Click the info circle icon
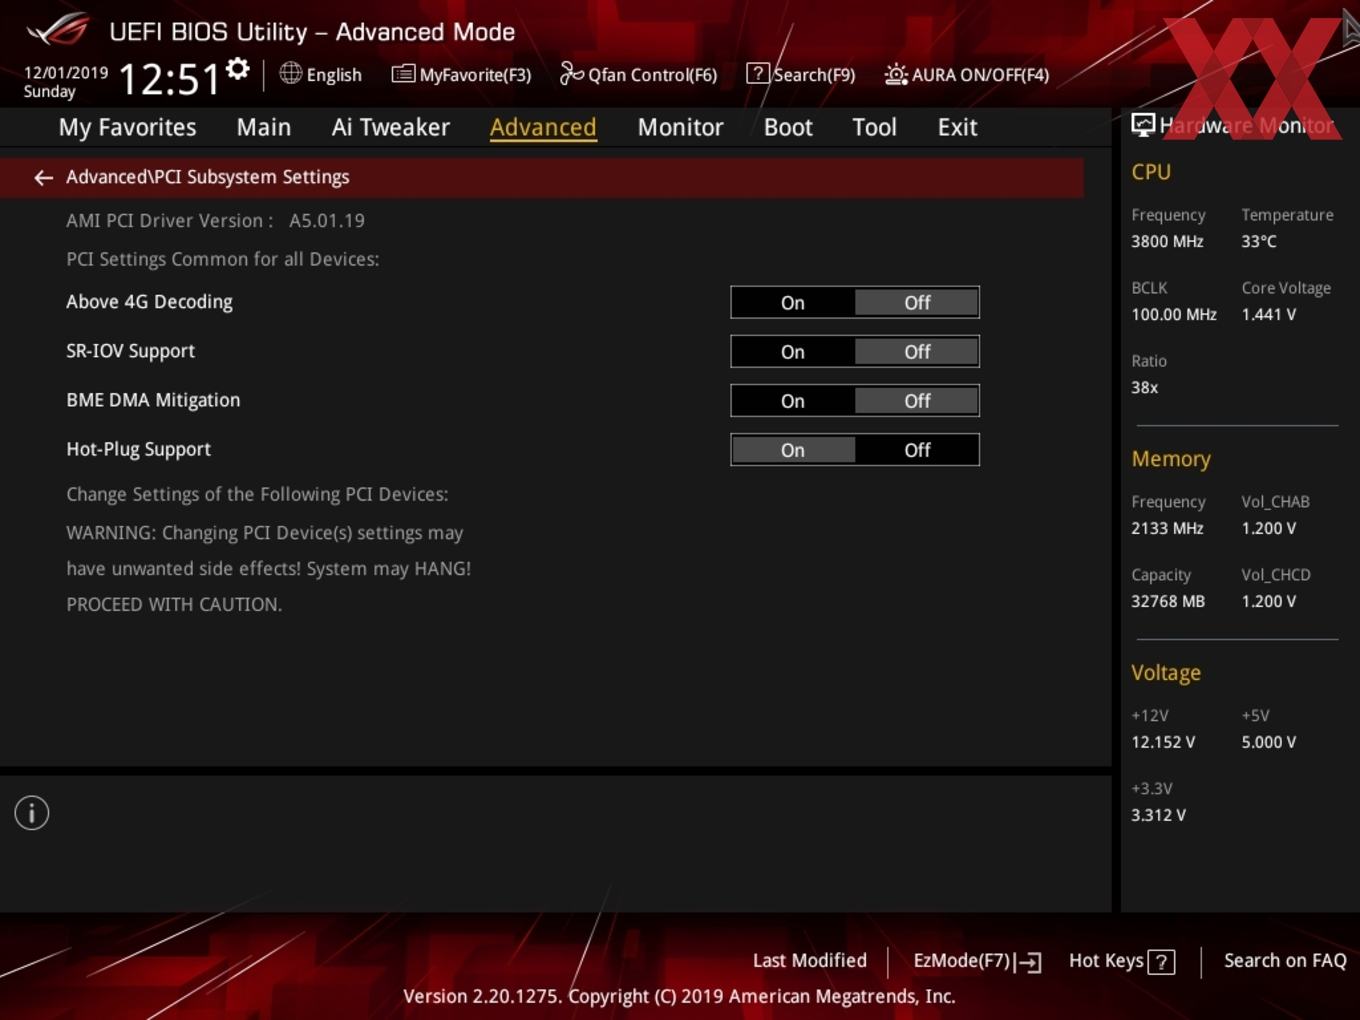Screen dimensions: 1360x1020 point(32,813)
